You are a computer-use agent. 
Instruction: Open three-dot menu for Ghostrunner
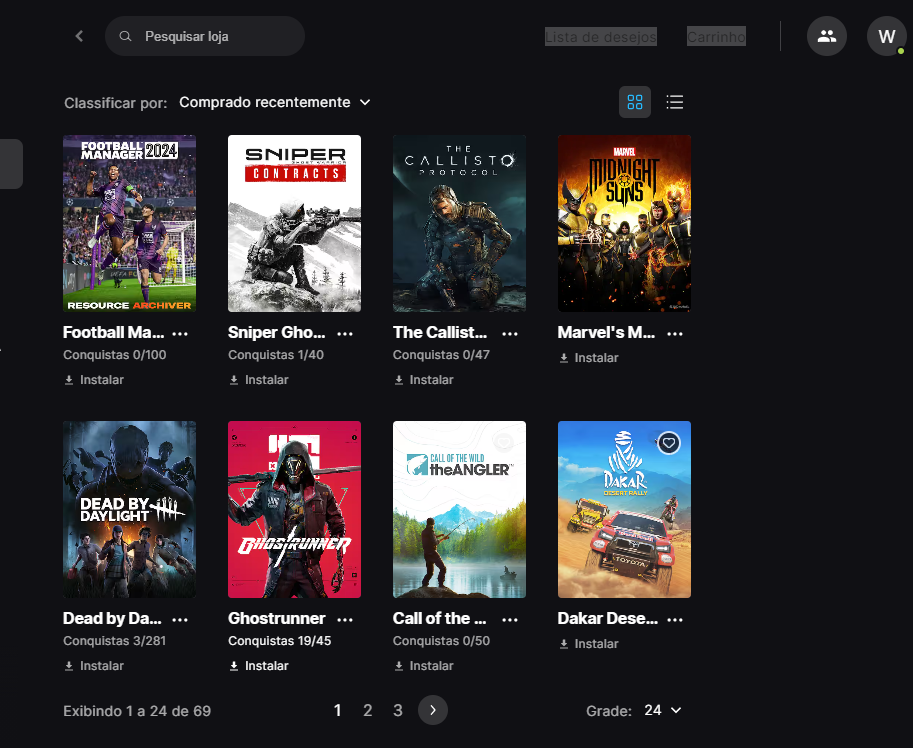(345, 619)
